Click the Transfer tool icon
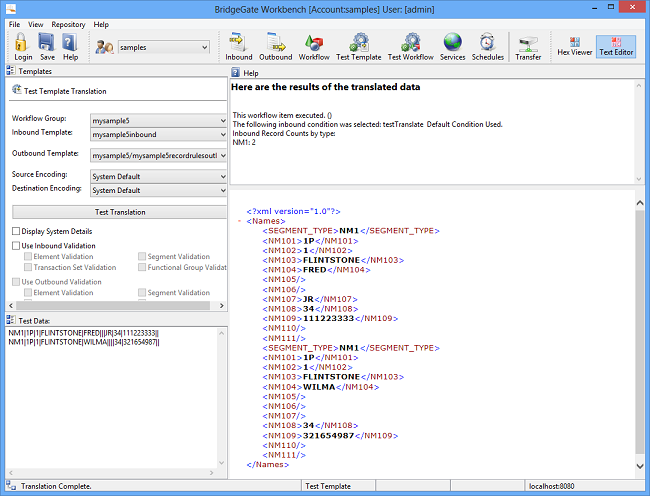 (x=528, y=44)
